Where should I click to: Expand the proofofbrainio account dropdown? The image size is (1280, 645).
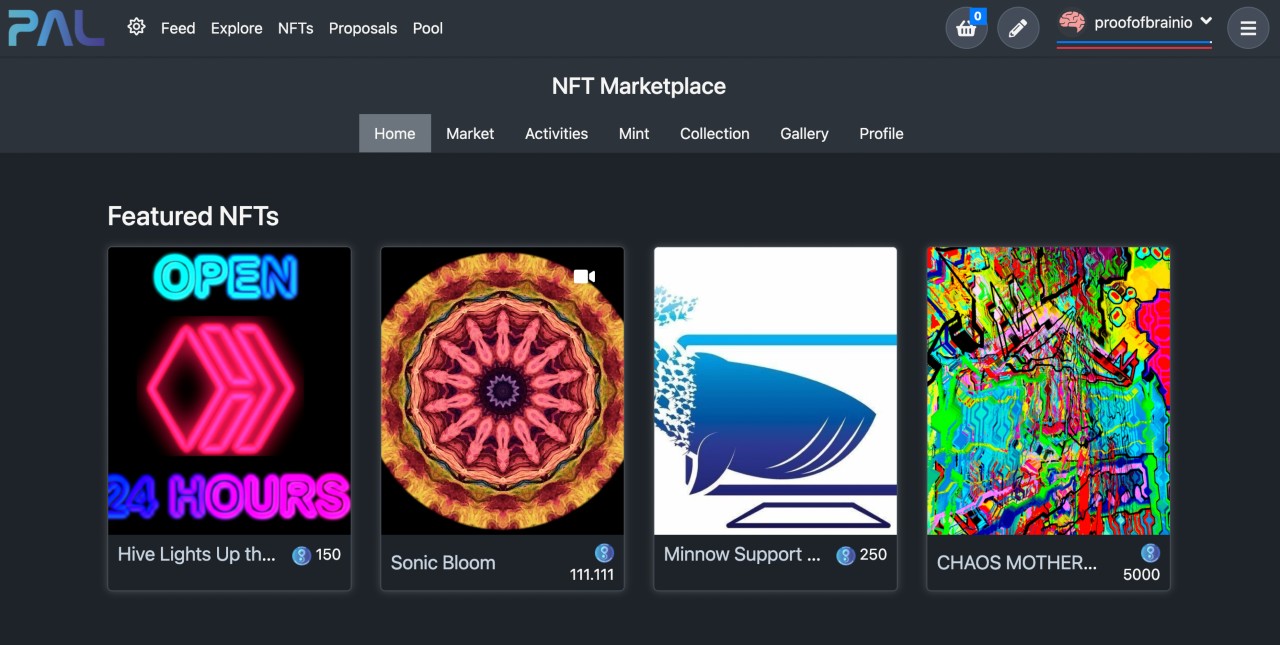(x=1206, y=21)
